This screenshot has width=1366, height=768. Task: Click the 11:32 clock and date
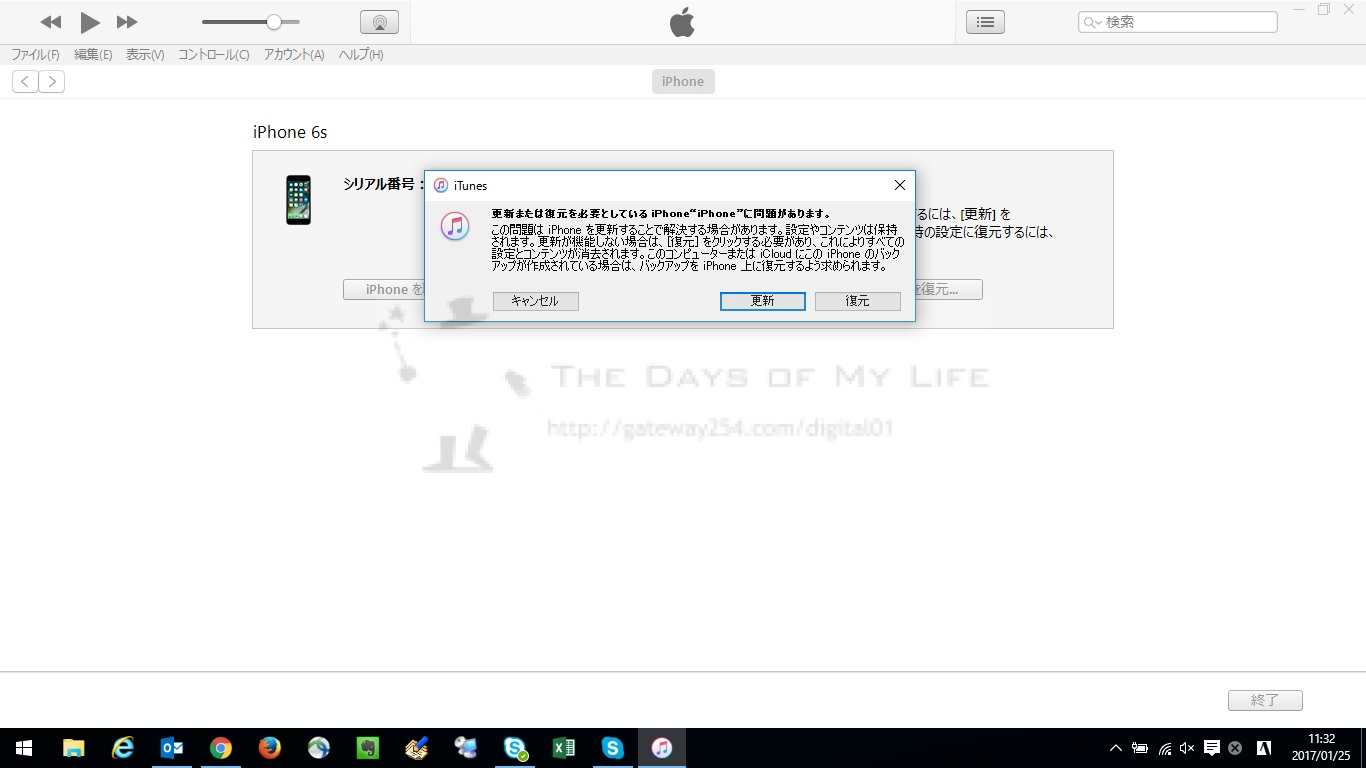click(x=1322, y=748)
